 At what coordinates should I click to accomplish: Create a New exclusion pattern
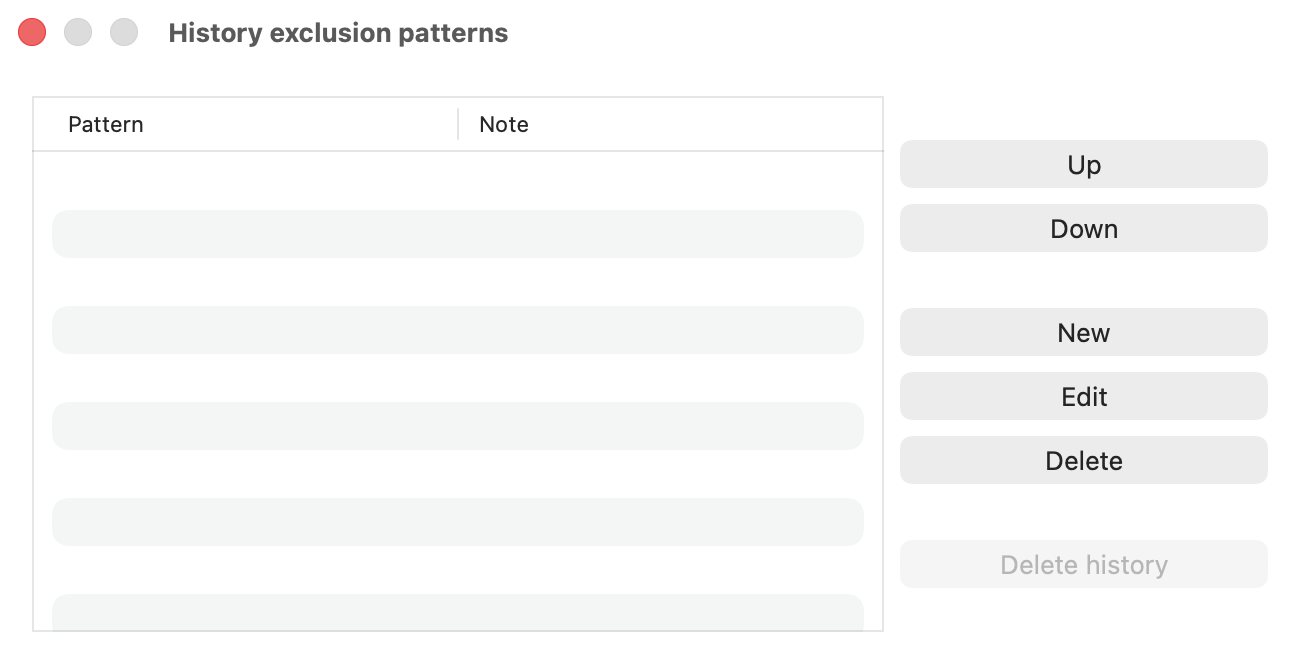[1083, 332]
